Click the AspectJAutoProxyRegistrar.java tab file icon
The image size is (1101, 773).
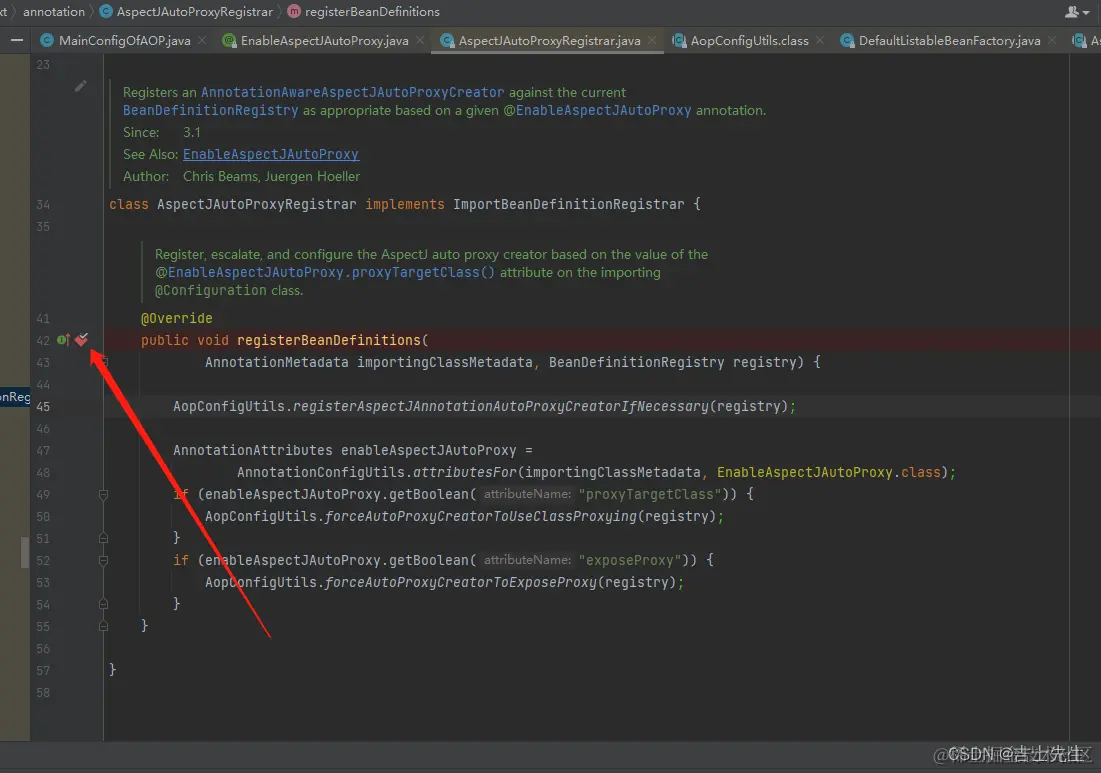click(x=447, y=41)
